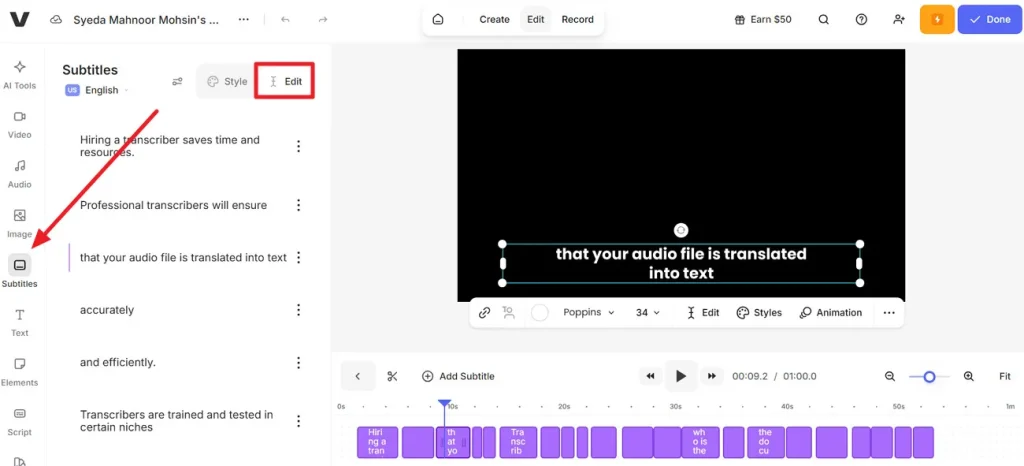This screenshot has width=1024, height=466.
Task: Open AI Tools in sidebar
Action: tap(20, 75)
